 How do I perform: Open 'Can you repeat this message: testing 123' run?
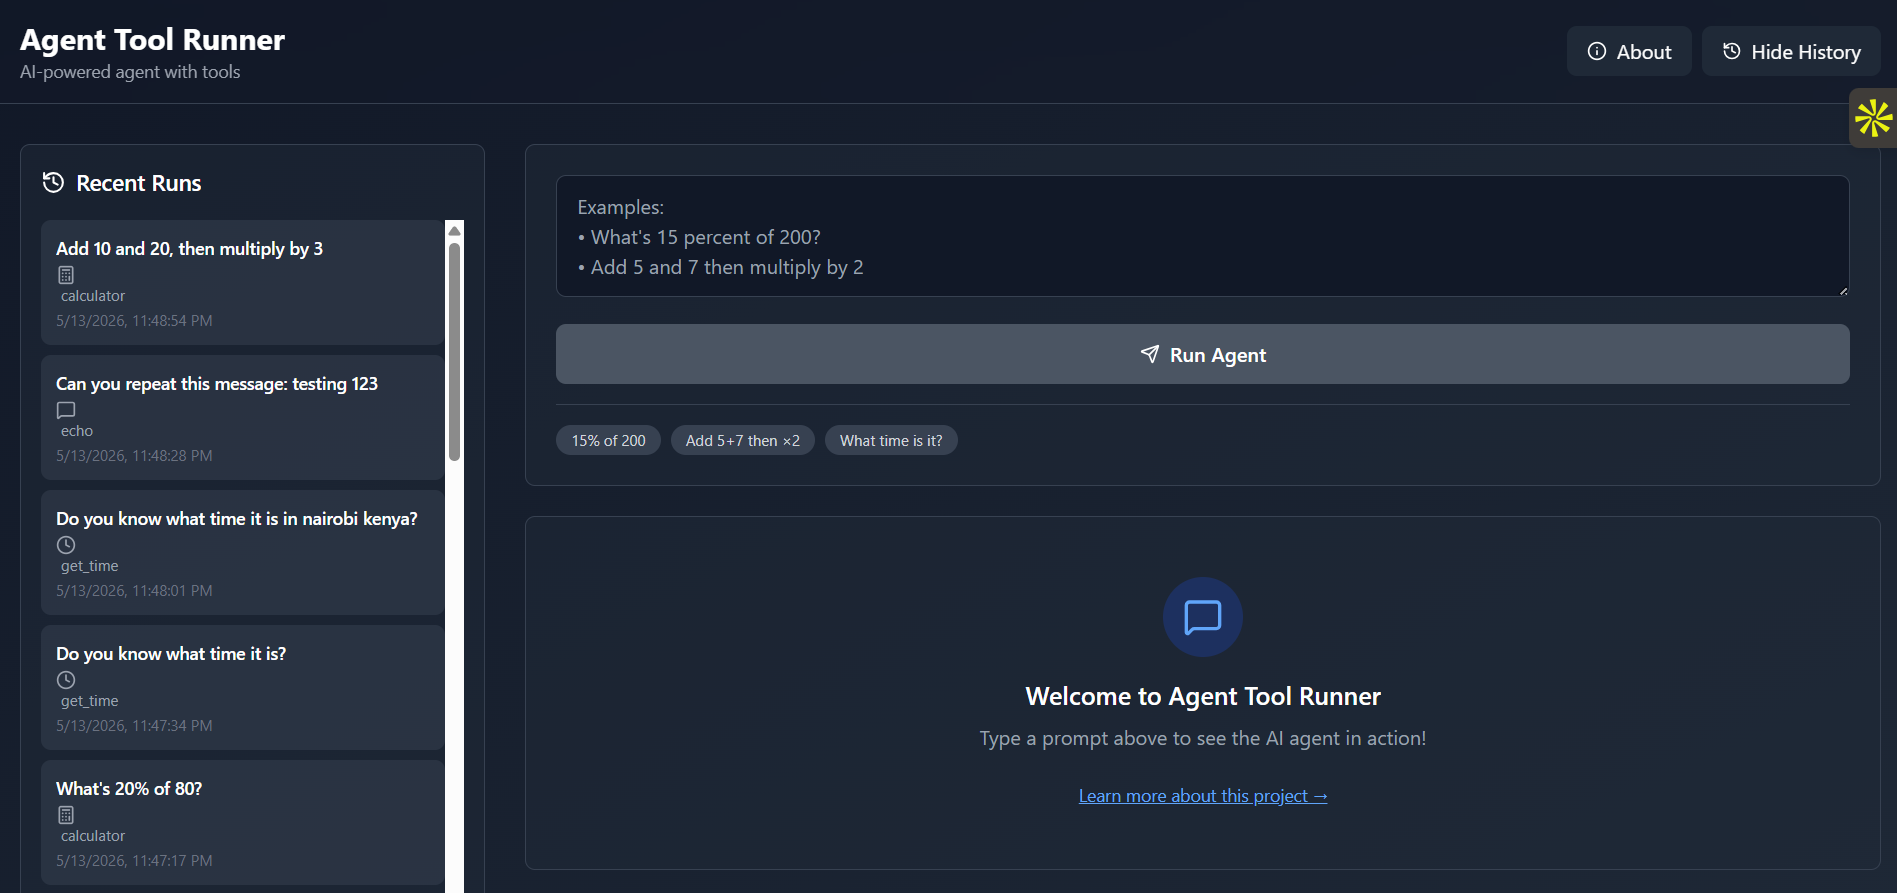(x=243, y=417)
